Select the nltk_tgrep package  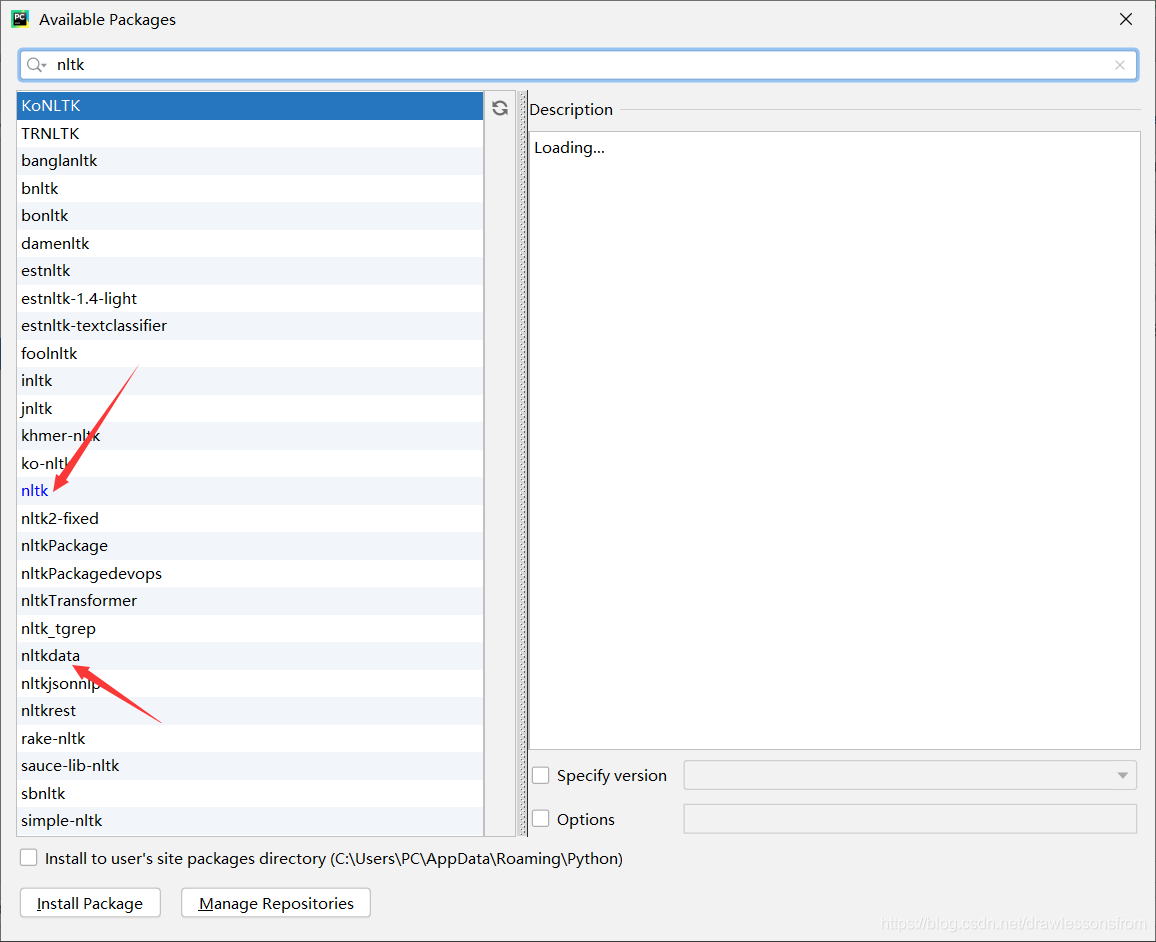[250, 629]
